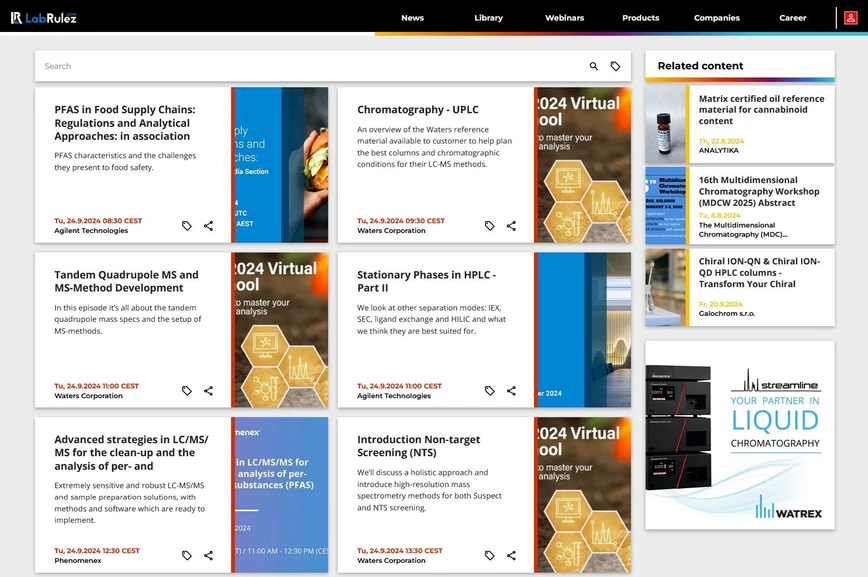Switch to the Webinars section

pos(564,18)
